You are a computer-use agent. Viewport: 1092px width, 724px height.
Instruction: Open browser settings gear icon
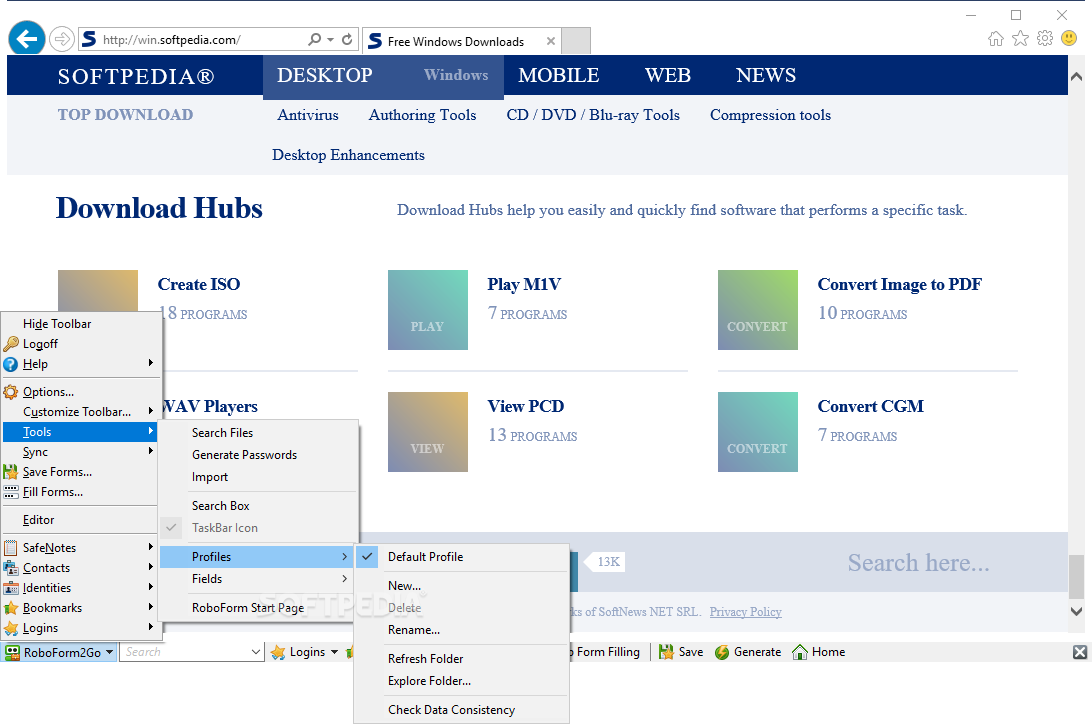pos(1045,38)
